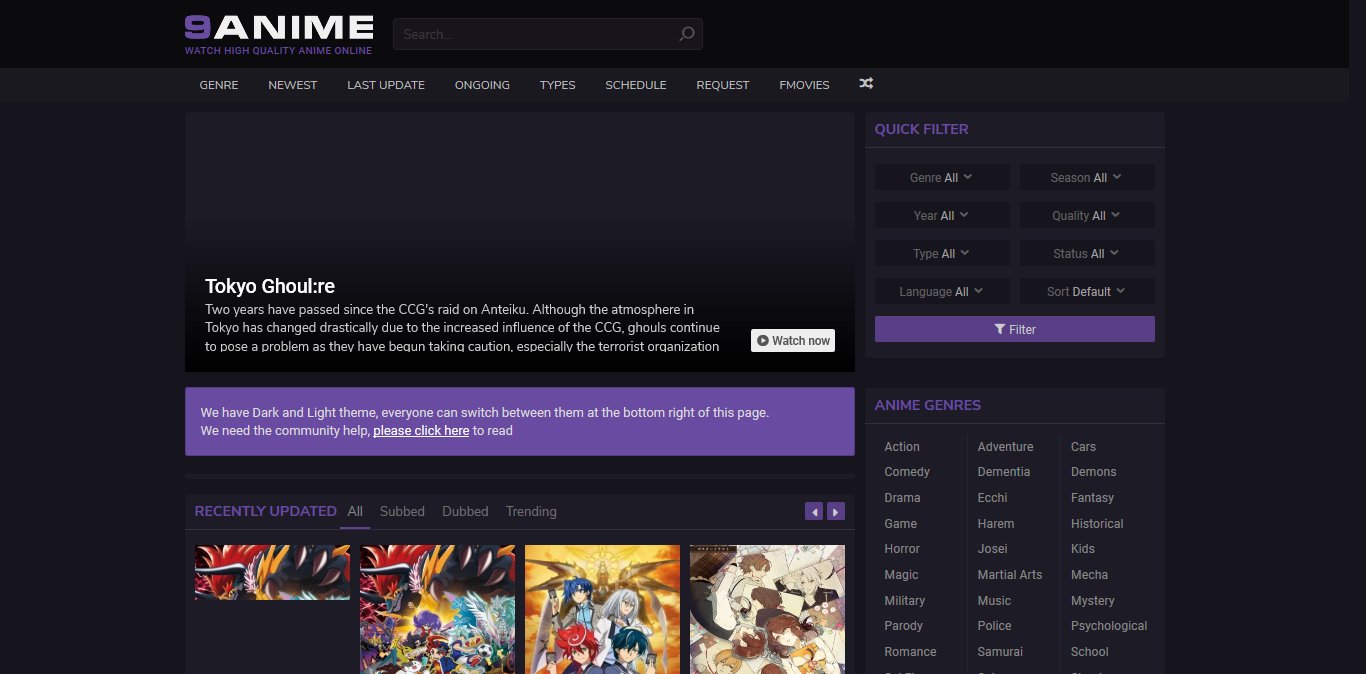Viewport: 1366px width, 674px height.
Task: Select the Action genre
Action: point(902,447)
